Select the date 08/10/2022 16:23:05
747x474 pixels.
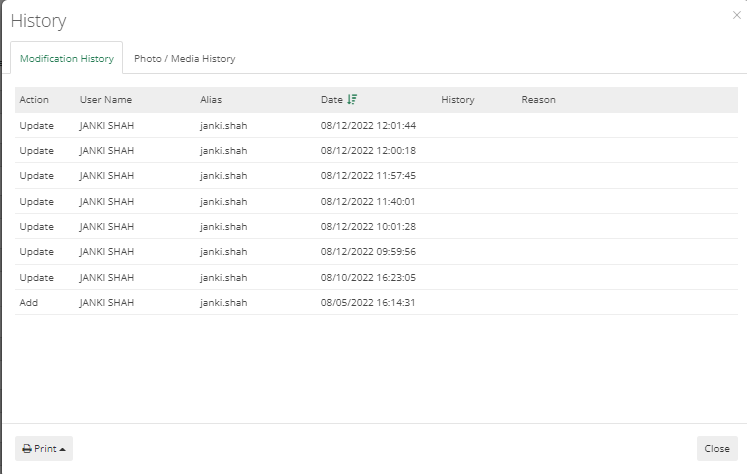point(368,277)
